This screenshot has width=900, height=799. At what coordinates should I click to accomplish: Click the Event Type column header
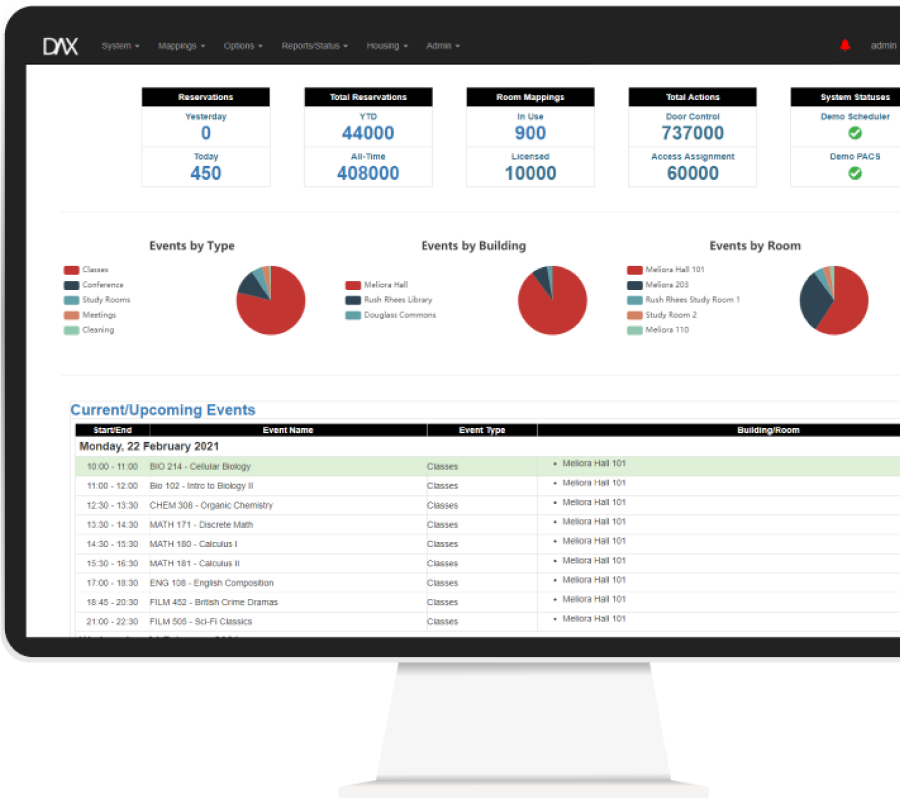[x=482, y=430]
